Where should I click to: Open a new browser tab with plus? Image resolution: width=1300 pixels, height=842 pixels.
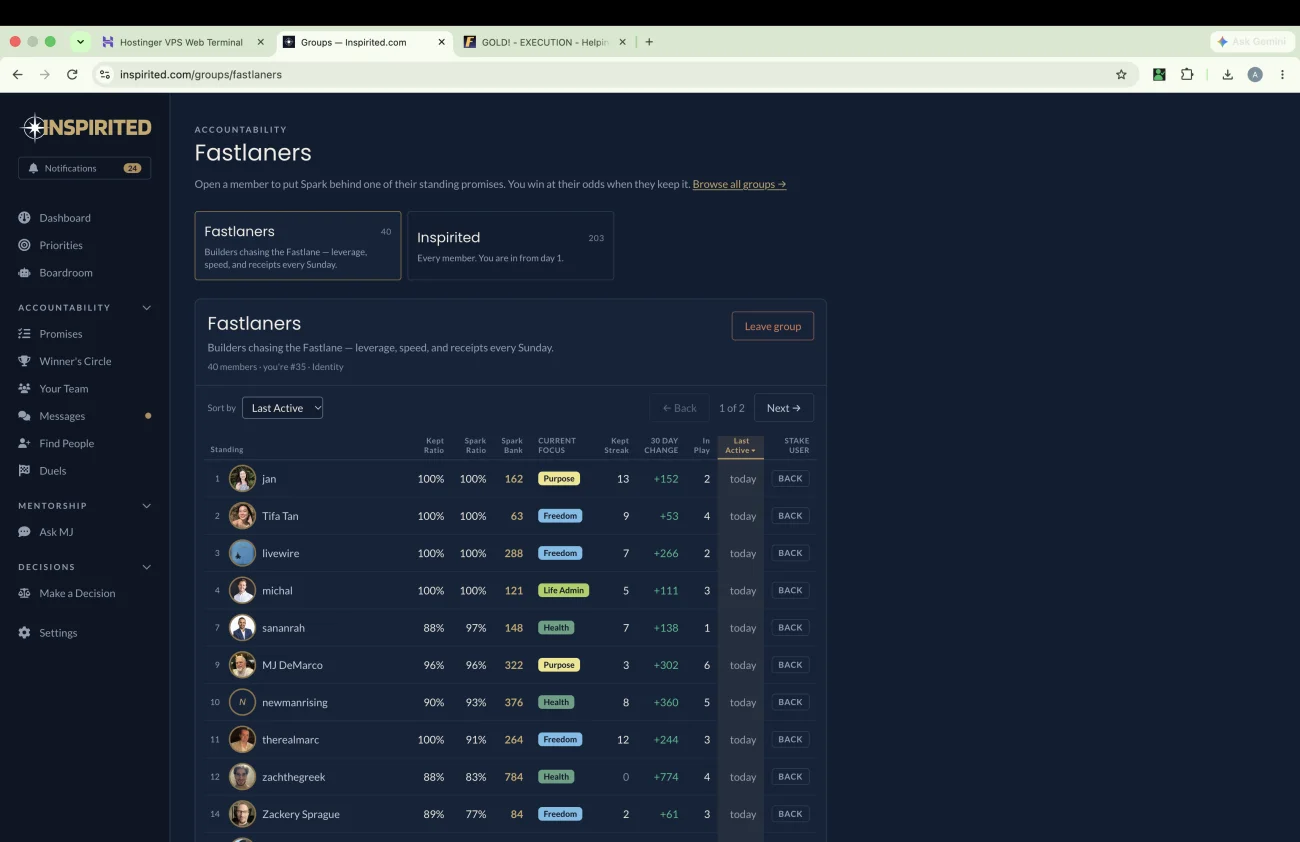click(x=649, y=42)
